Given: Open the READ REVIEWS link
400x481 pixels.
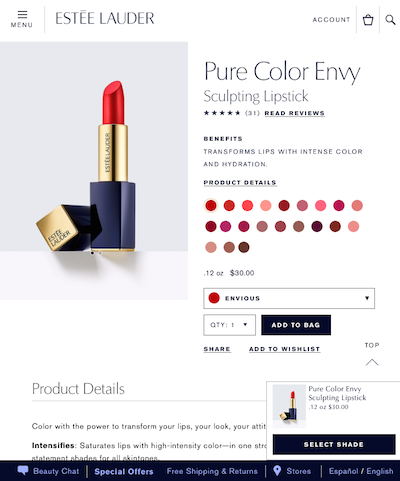Looking at the screenshot, I should (x=295, y=113).
